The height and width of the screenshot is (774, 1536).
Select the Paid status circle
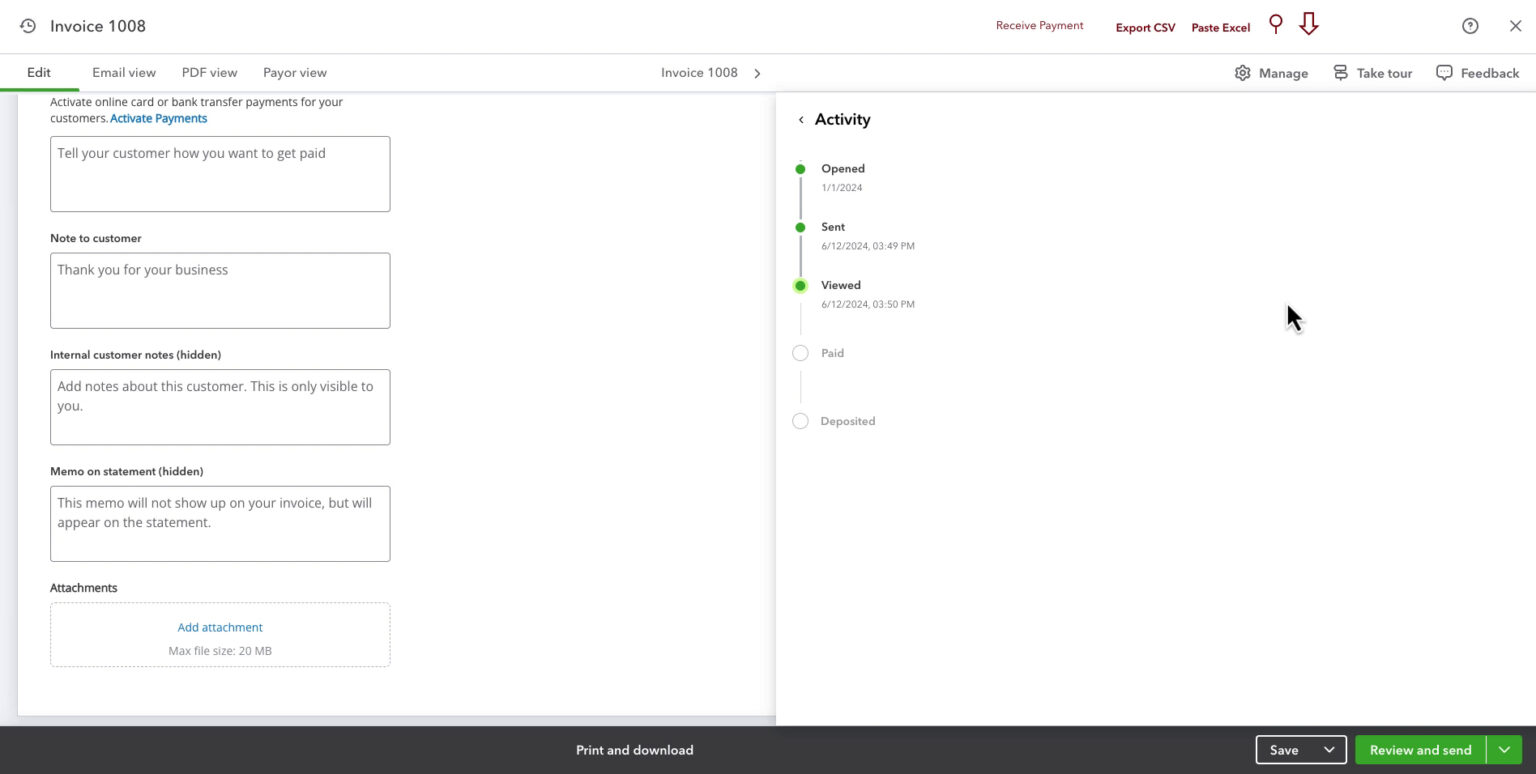800,353
